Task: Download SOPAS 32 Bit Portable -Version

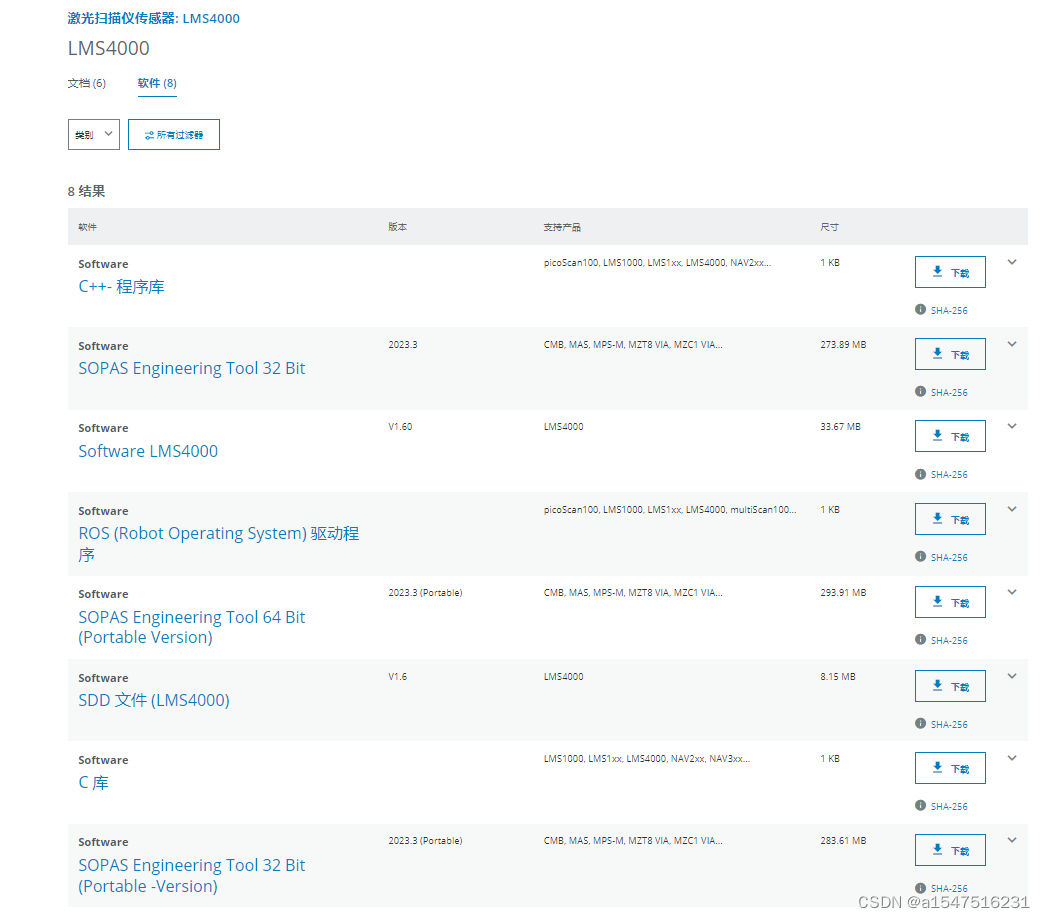Action: point(950,850)
